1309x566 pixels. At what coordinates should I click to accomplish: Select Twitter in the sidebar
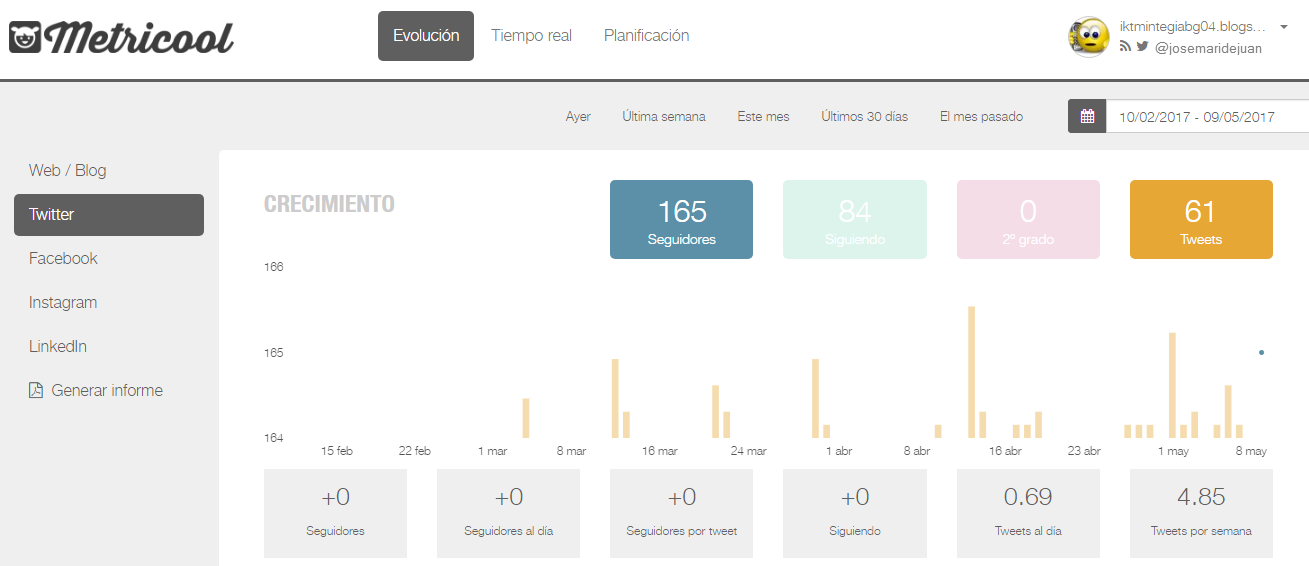pos(109,215)
